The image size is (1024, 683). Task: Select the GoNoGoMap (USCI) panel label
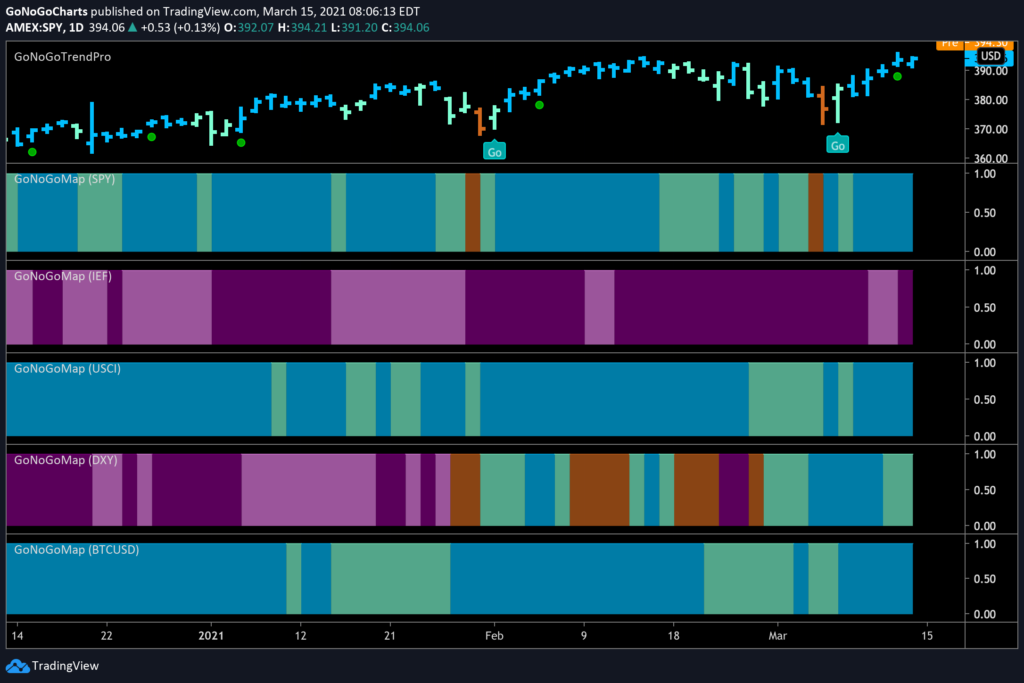[x=67, y=368]
